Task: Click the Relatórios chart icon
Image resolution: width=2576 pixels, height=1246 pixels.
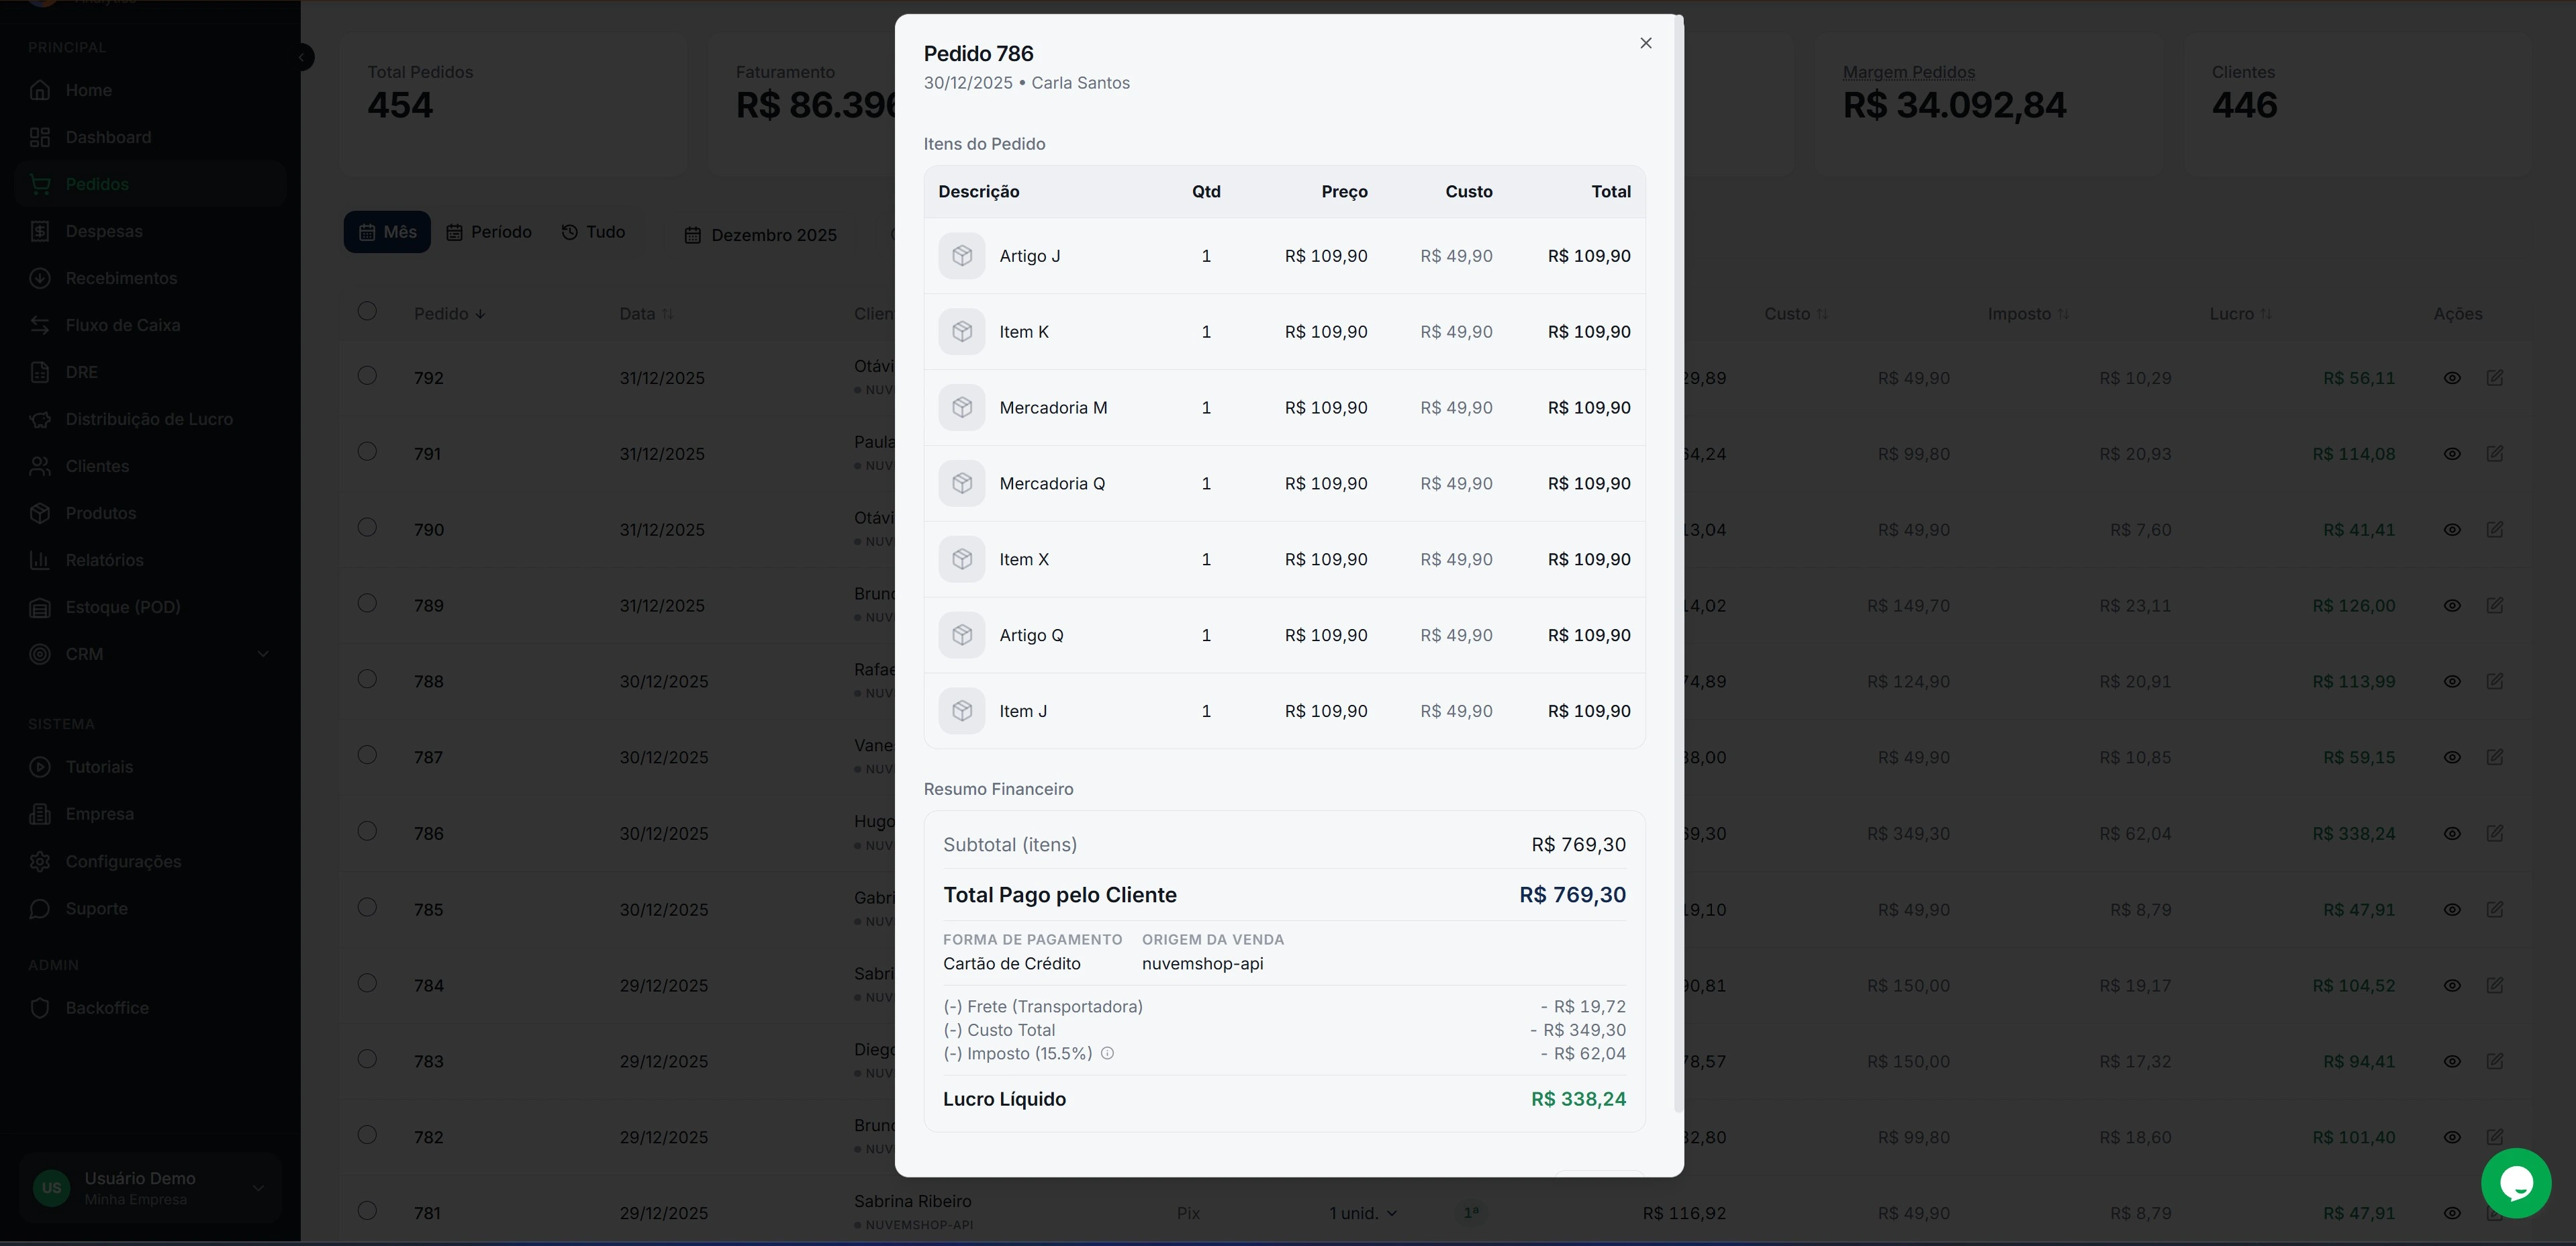Action: 40,560
